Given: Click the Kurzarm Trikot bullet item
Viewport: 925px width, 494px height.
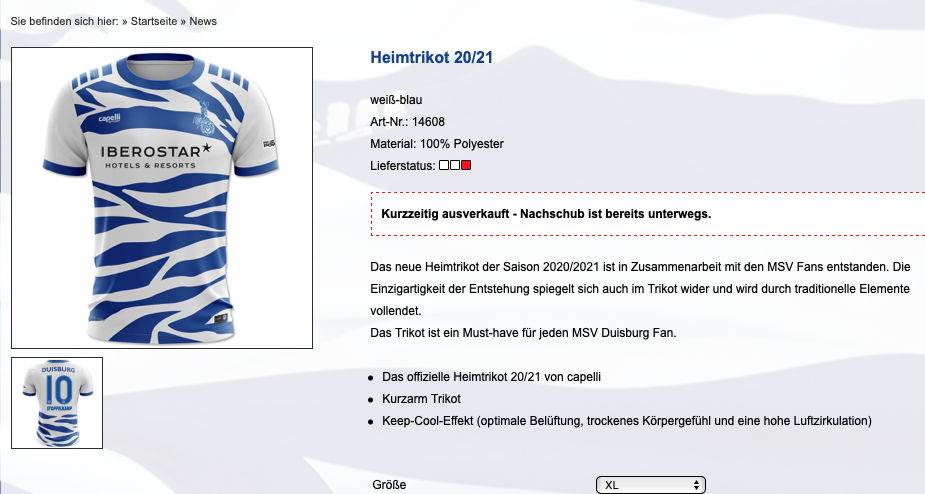Looking at the screenshot, I should [421, 399].
